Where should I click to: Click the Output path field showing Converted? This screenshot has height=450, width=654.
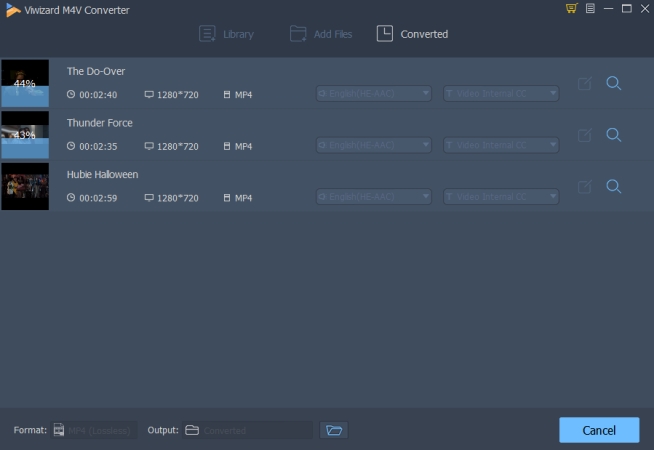click(x=247, y=430)
